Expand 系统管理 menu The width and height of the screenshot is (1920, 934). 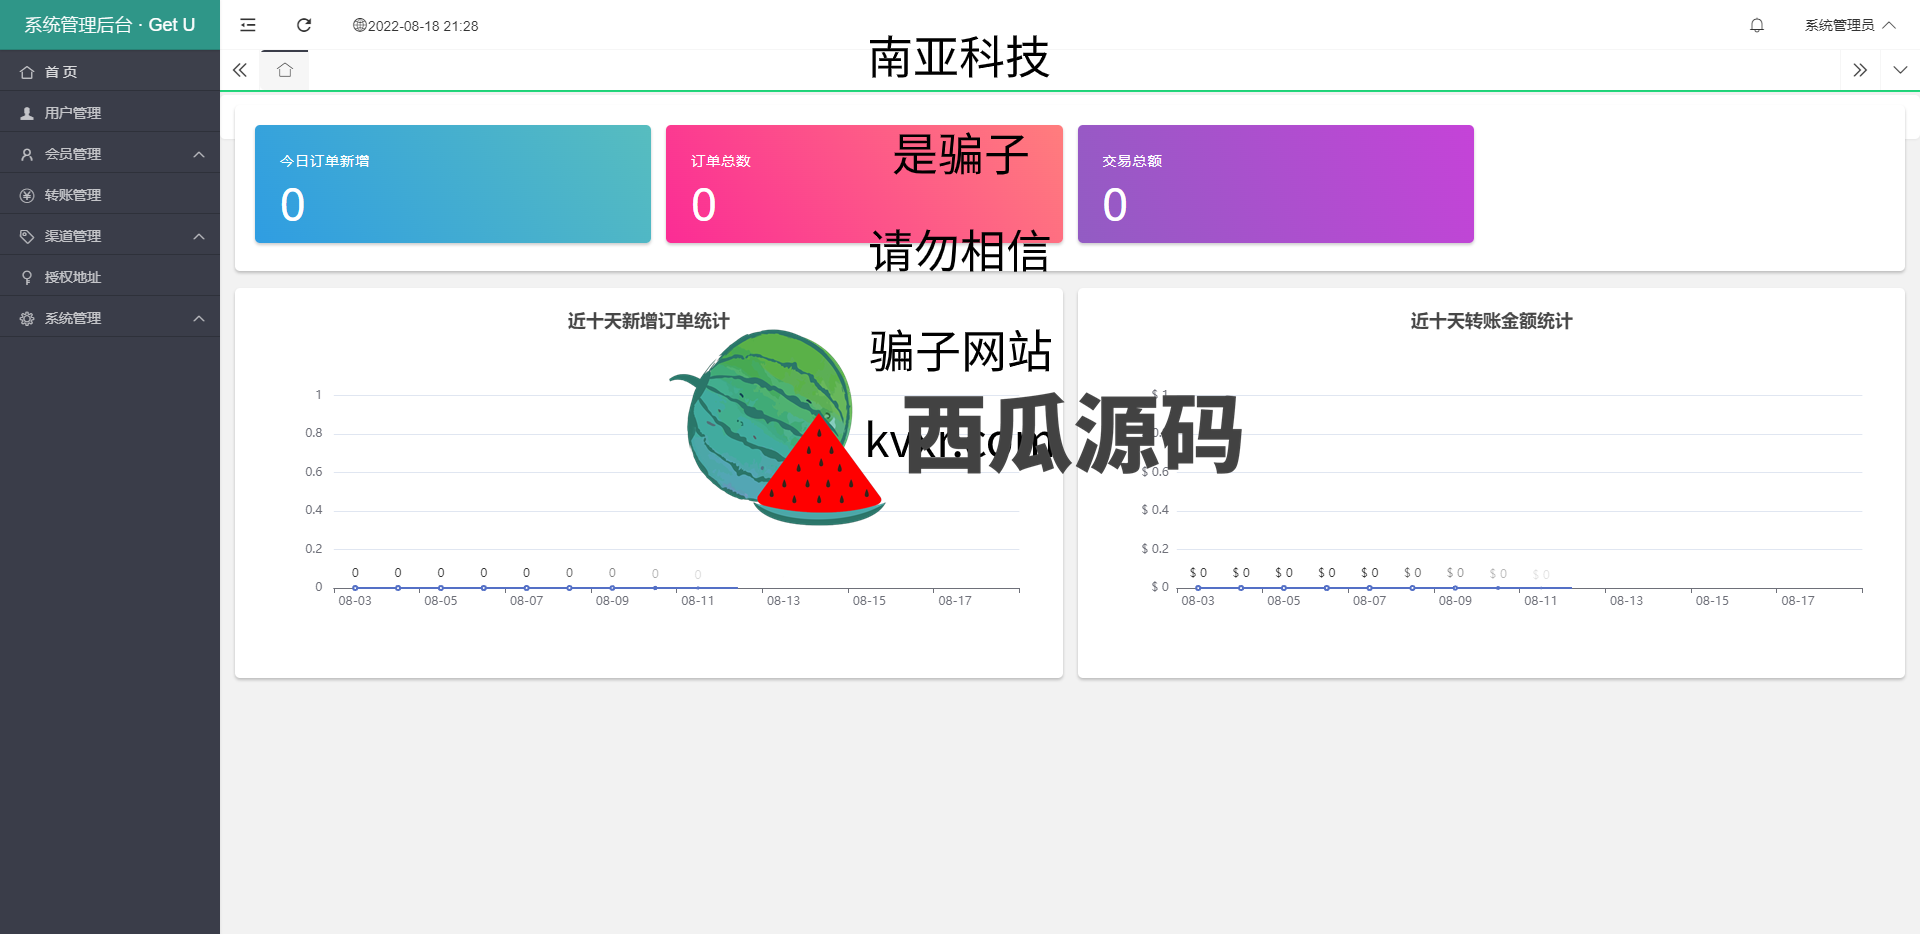[110, 317]
